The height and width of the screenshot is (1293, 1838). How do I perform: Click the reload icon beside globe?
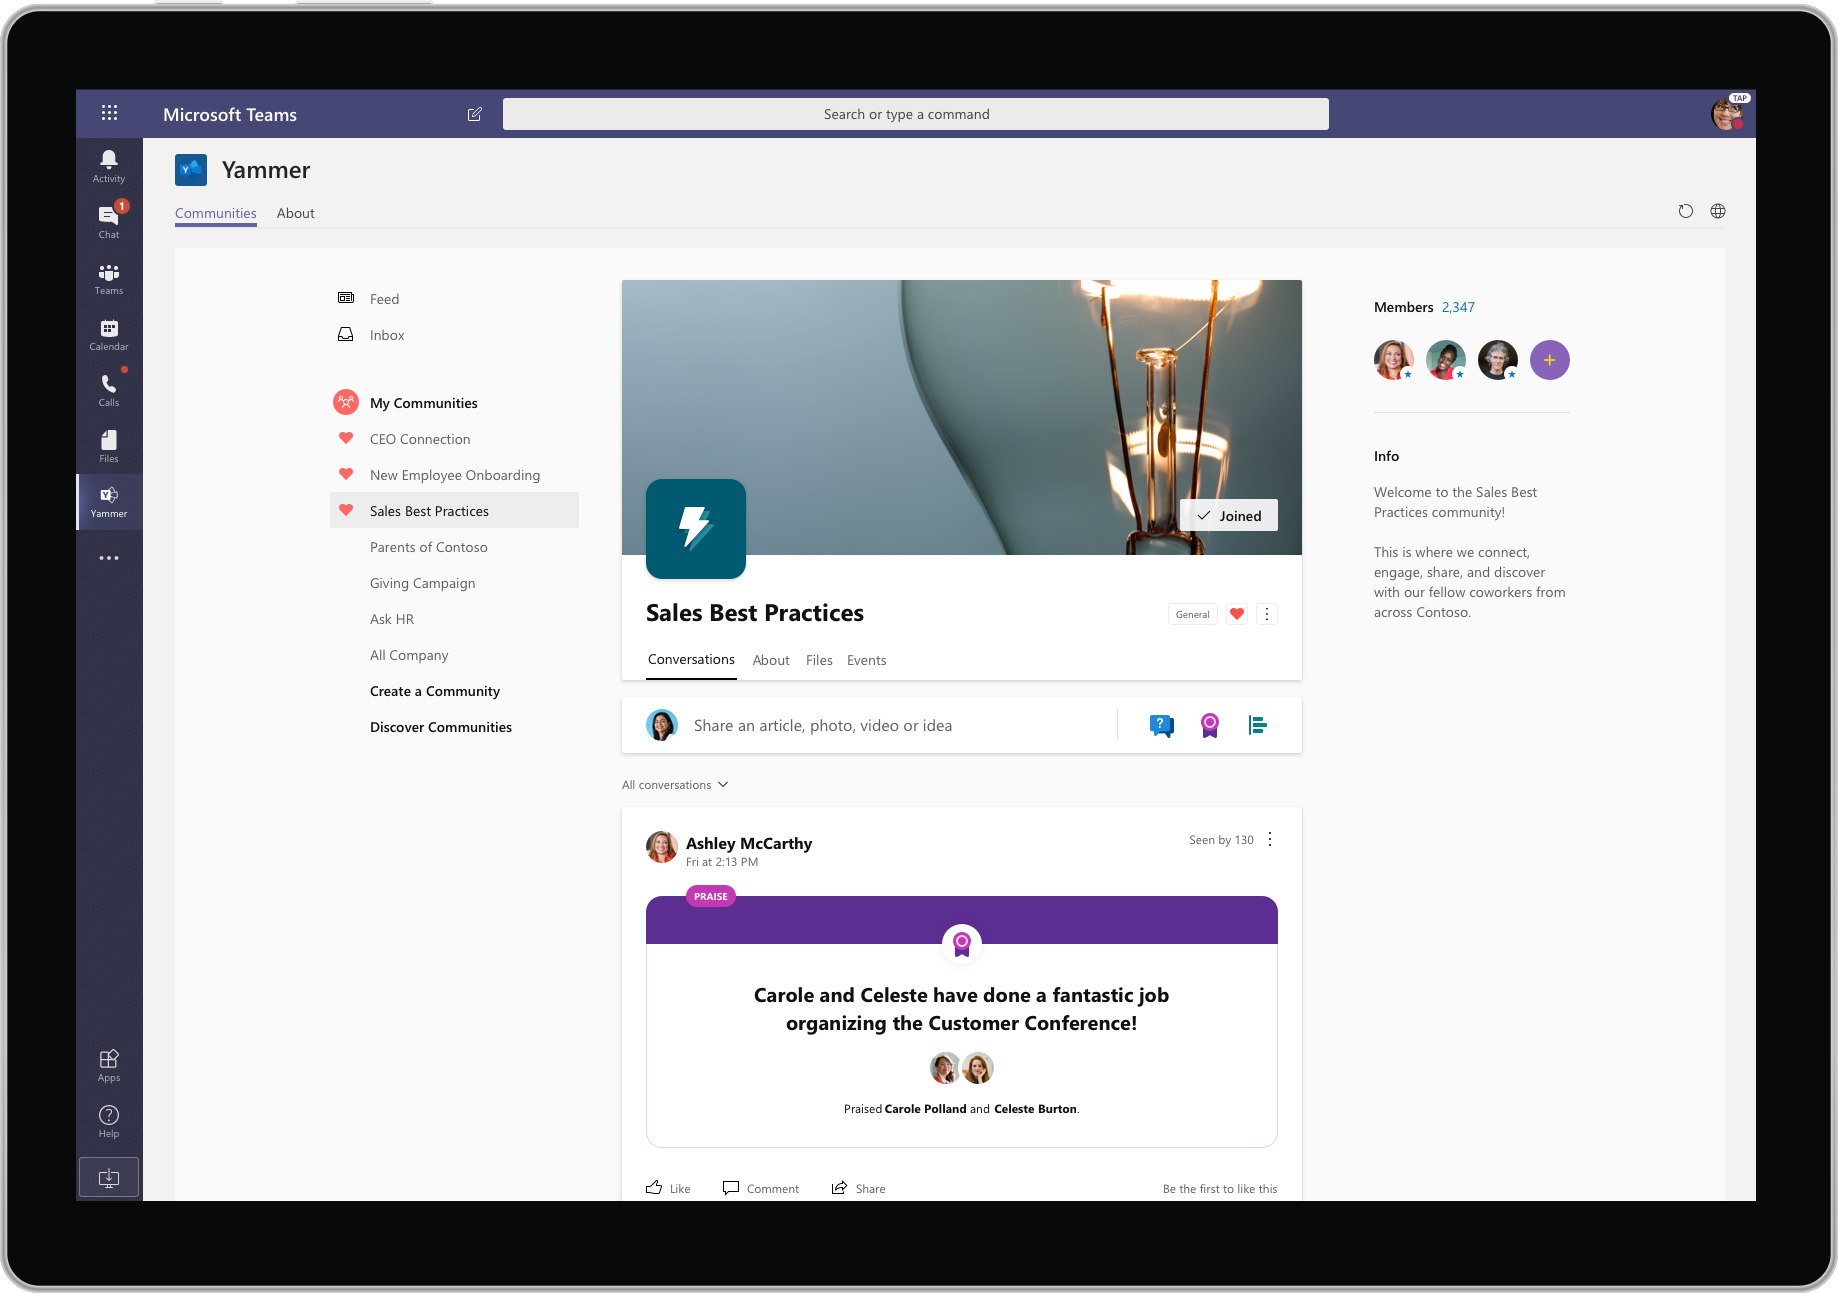[x=1685, y=211]
